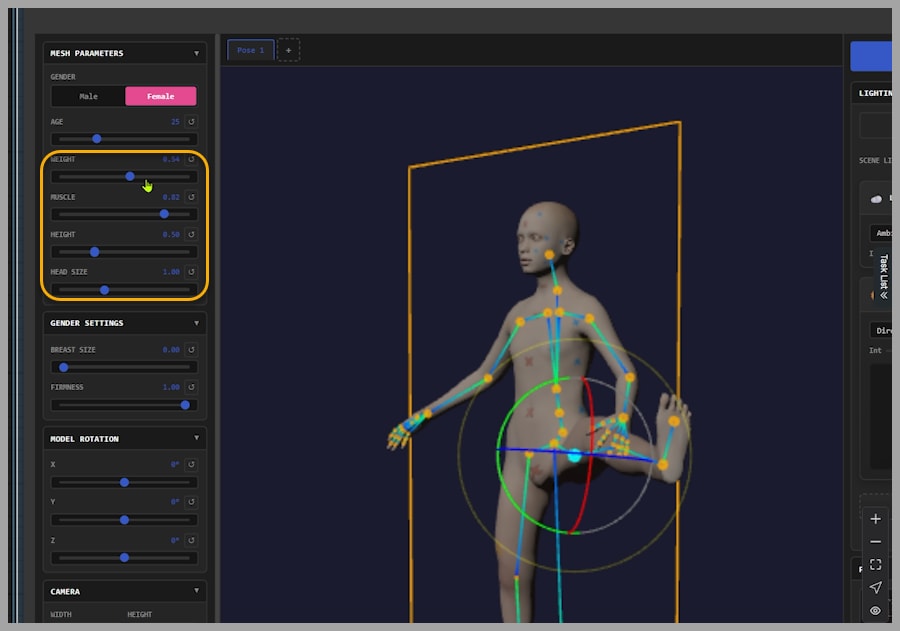Collapse the Camera section
Screen dimensions: 900x631
point(196,591)
